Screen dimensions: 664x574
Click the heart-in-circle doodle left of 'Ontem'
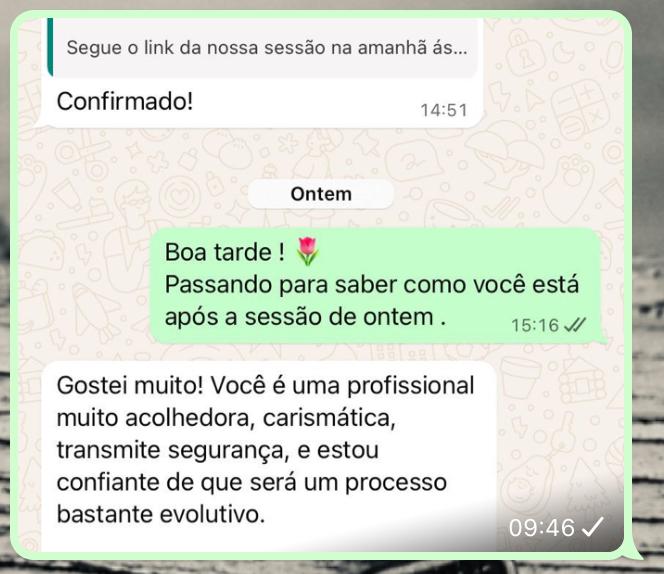(182, 195)
